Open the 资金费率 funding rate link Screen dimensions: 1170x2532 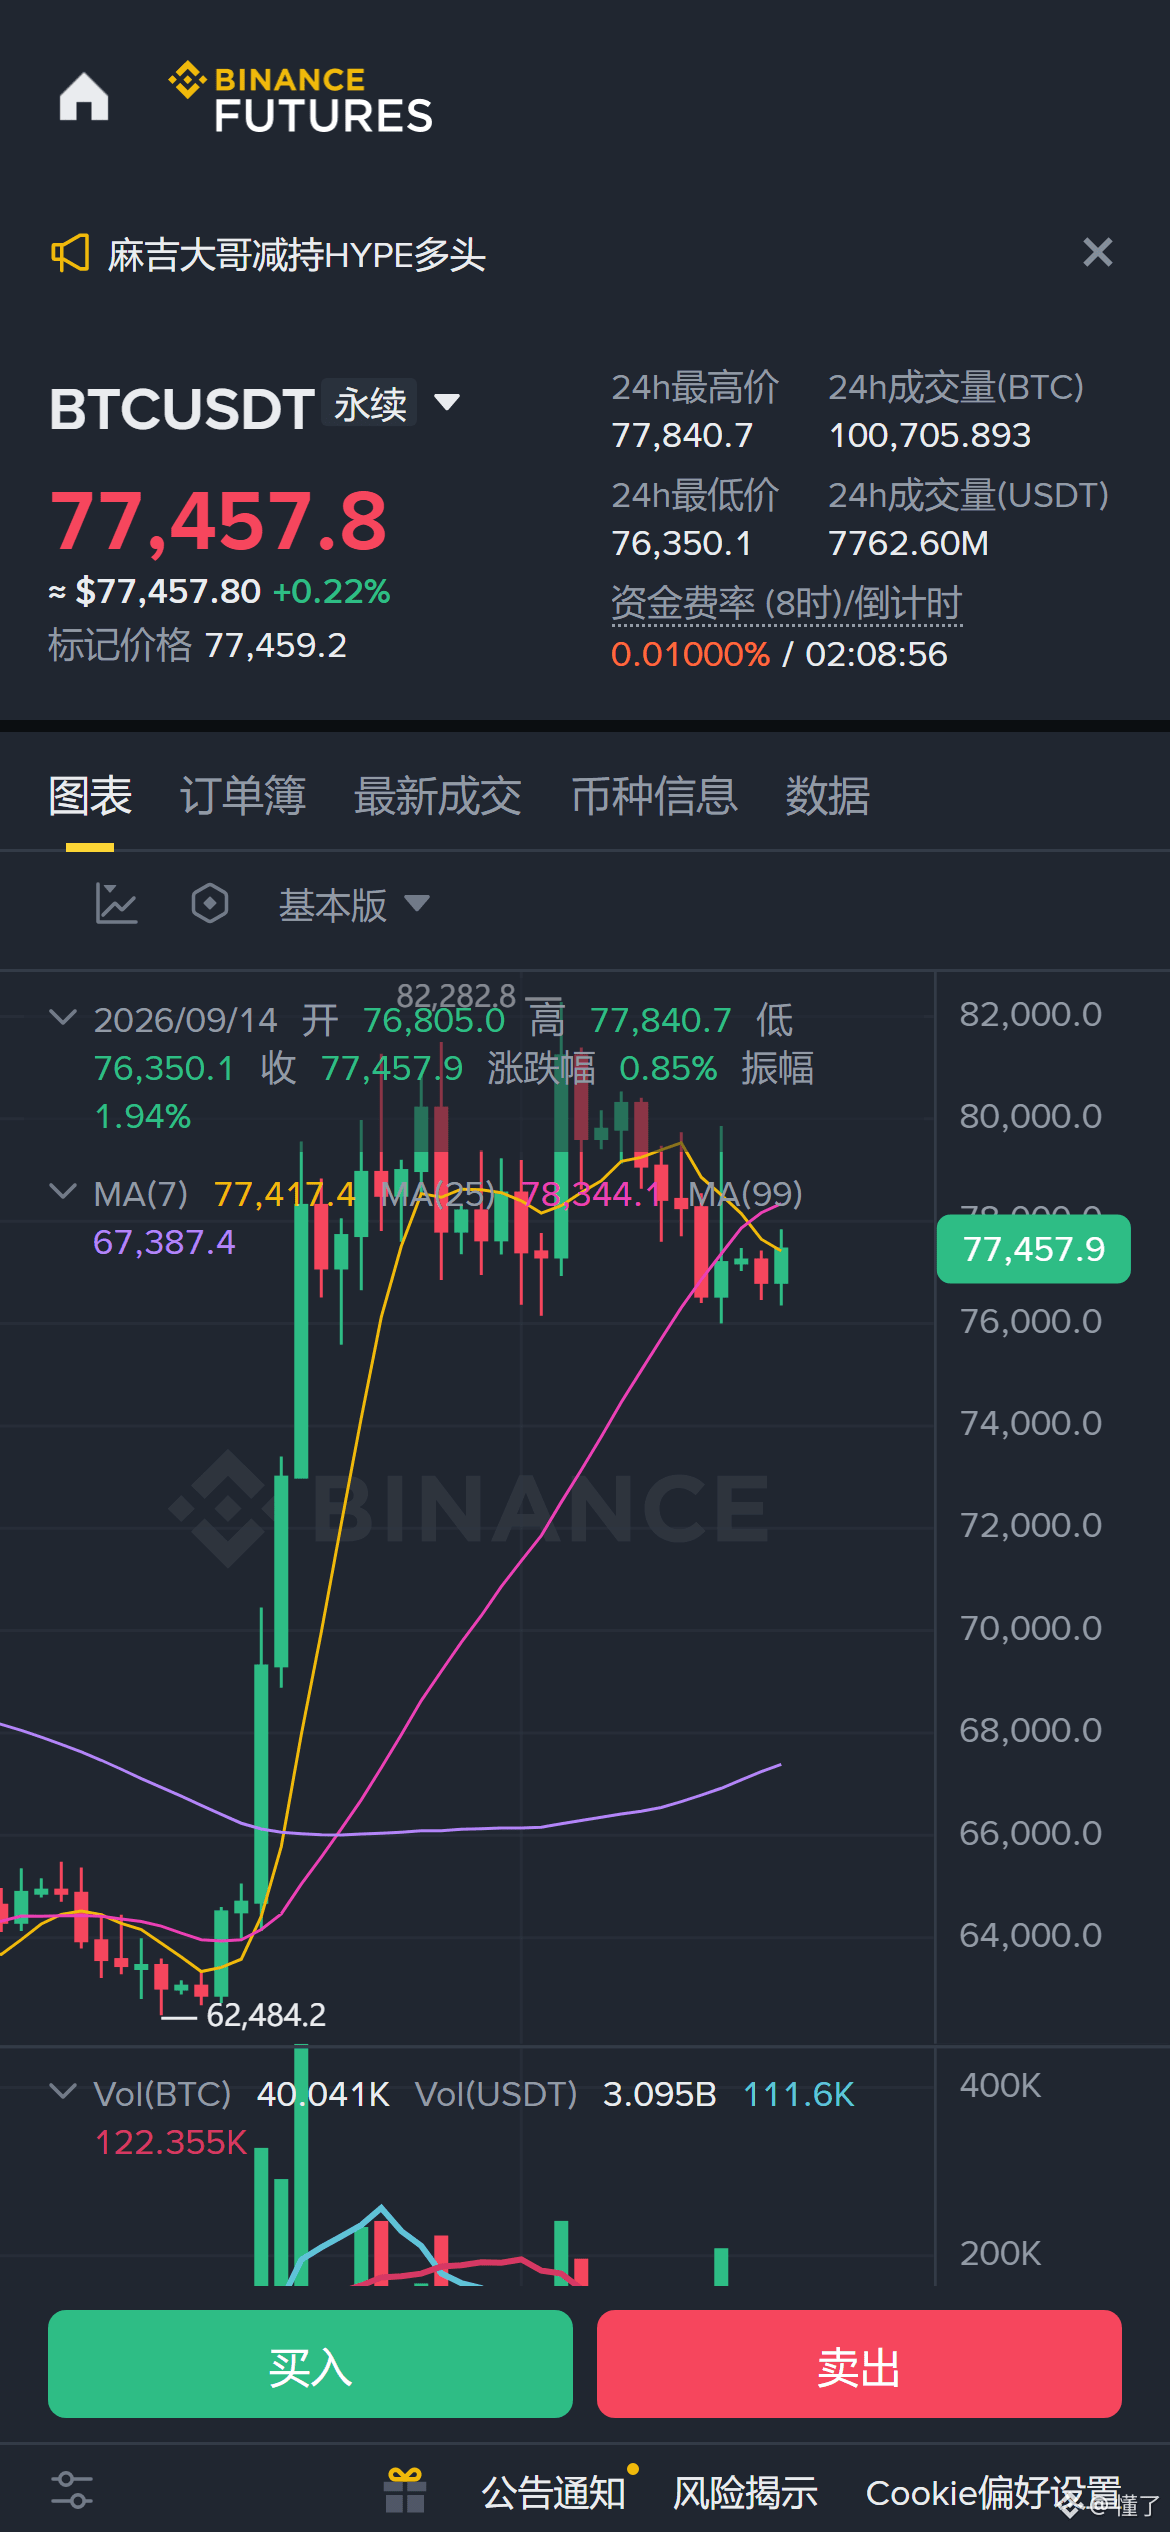point(786,604)
